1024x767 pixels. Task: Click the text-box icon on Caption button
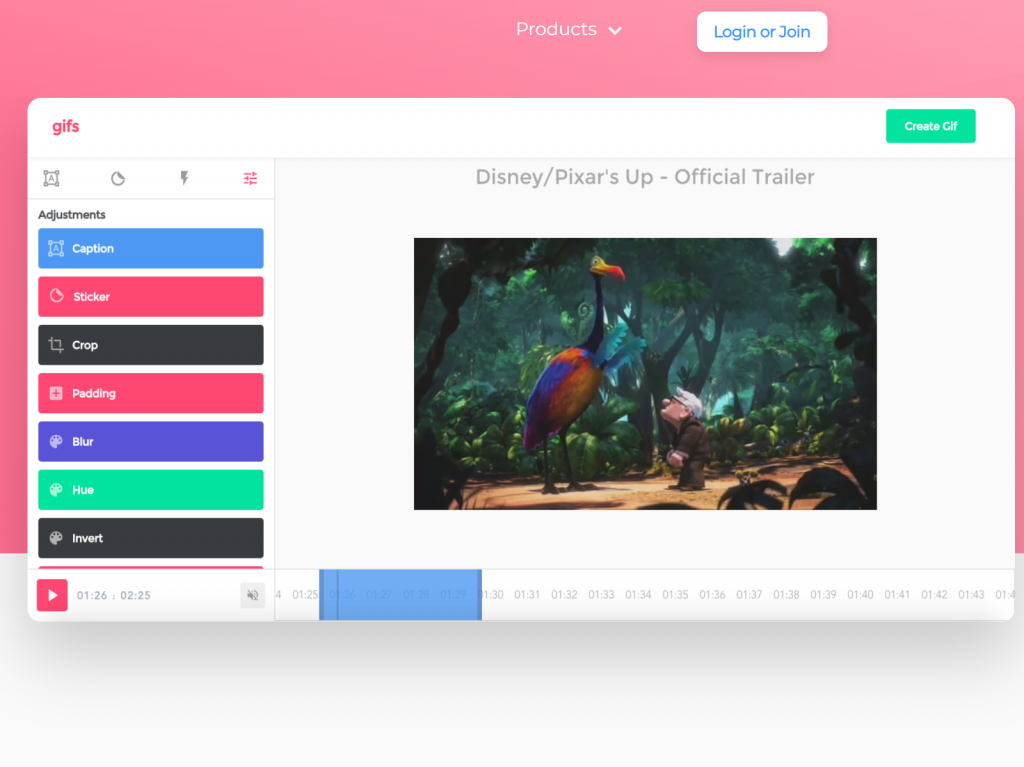[x=56, y=248]
